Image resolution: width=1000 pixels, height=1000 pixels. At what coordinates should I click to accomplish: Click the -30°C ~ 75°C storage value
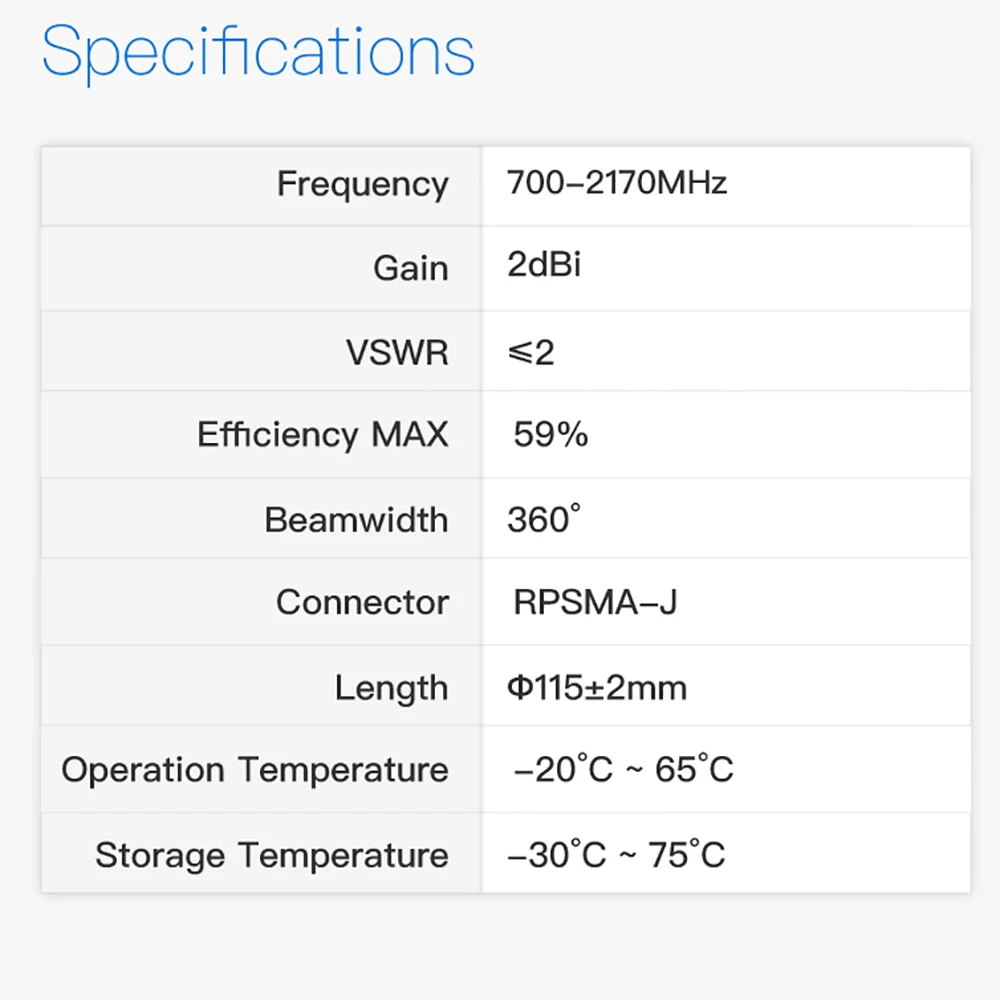point(616,856)
